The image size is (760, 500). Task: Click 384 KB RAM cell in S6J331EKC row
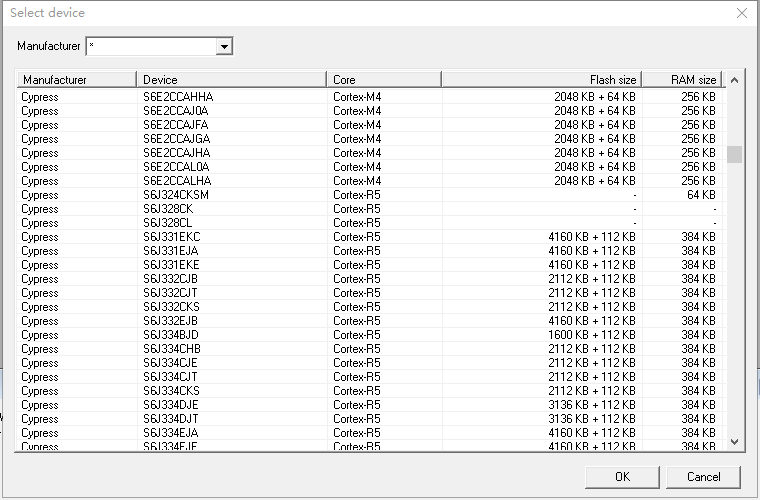coord(698,237)
